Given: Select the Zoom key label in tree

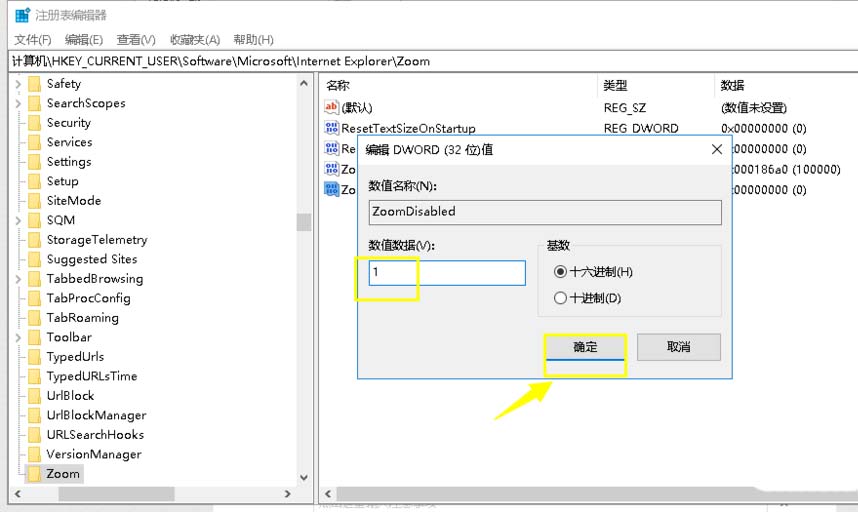Looking at the screenshot, I should (x=63, y=474).
